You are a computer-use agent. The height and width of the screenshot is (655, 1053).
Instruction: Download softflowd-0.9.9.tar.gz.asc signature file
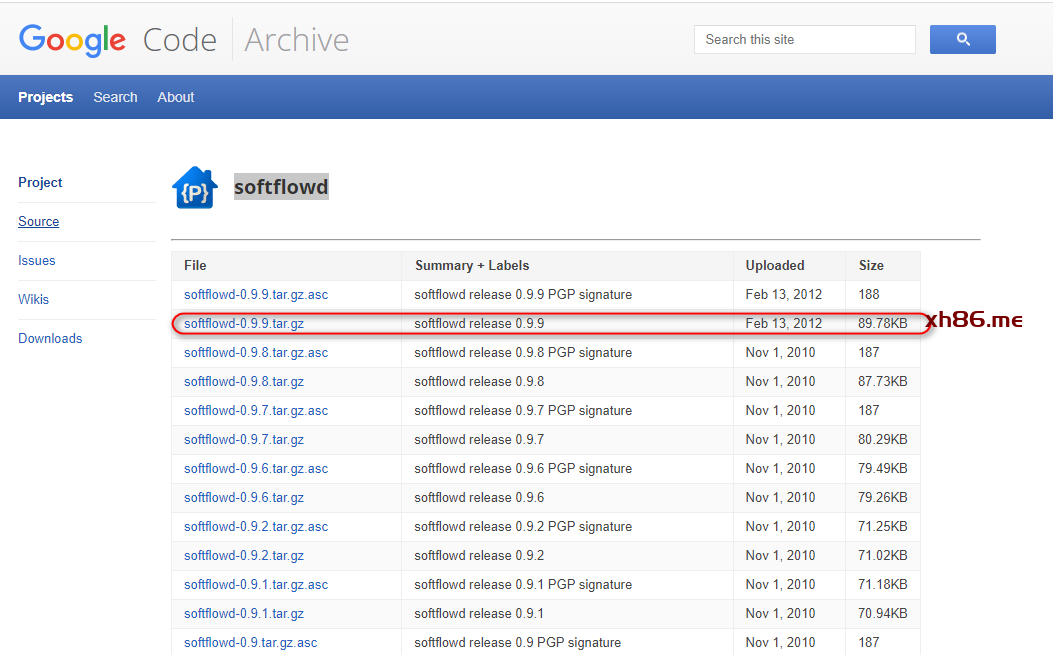(x=256, y=295)
